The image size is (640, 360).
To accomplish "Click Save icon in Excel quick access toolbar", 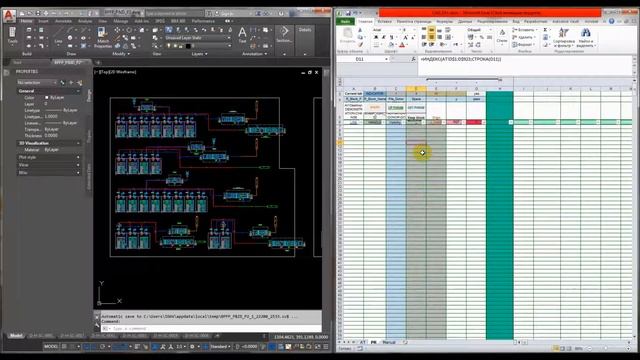I will (348, 13).
